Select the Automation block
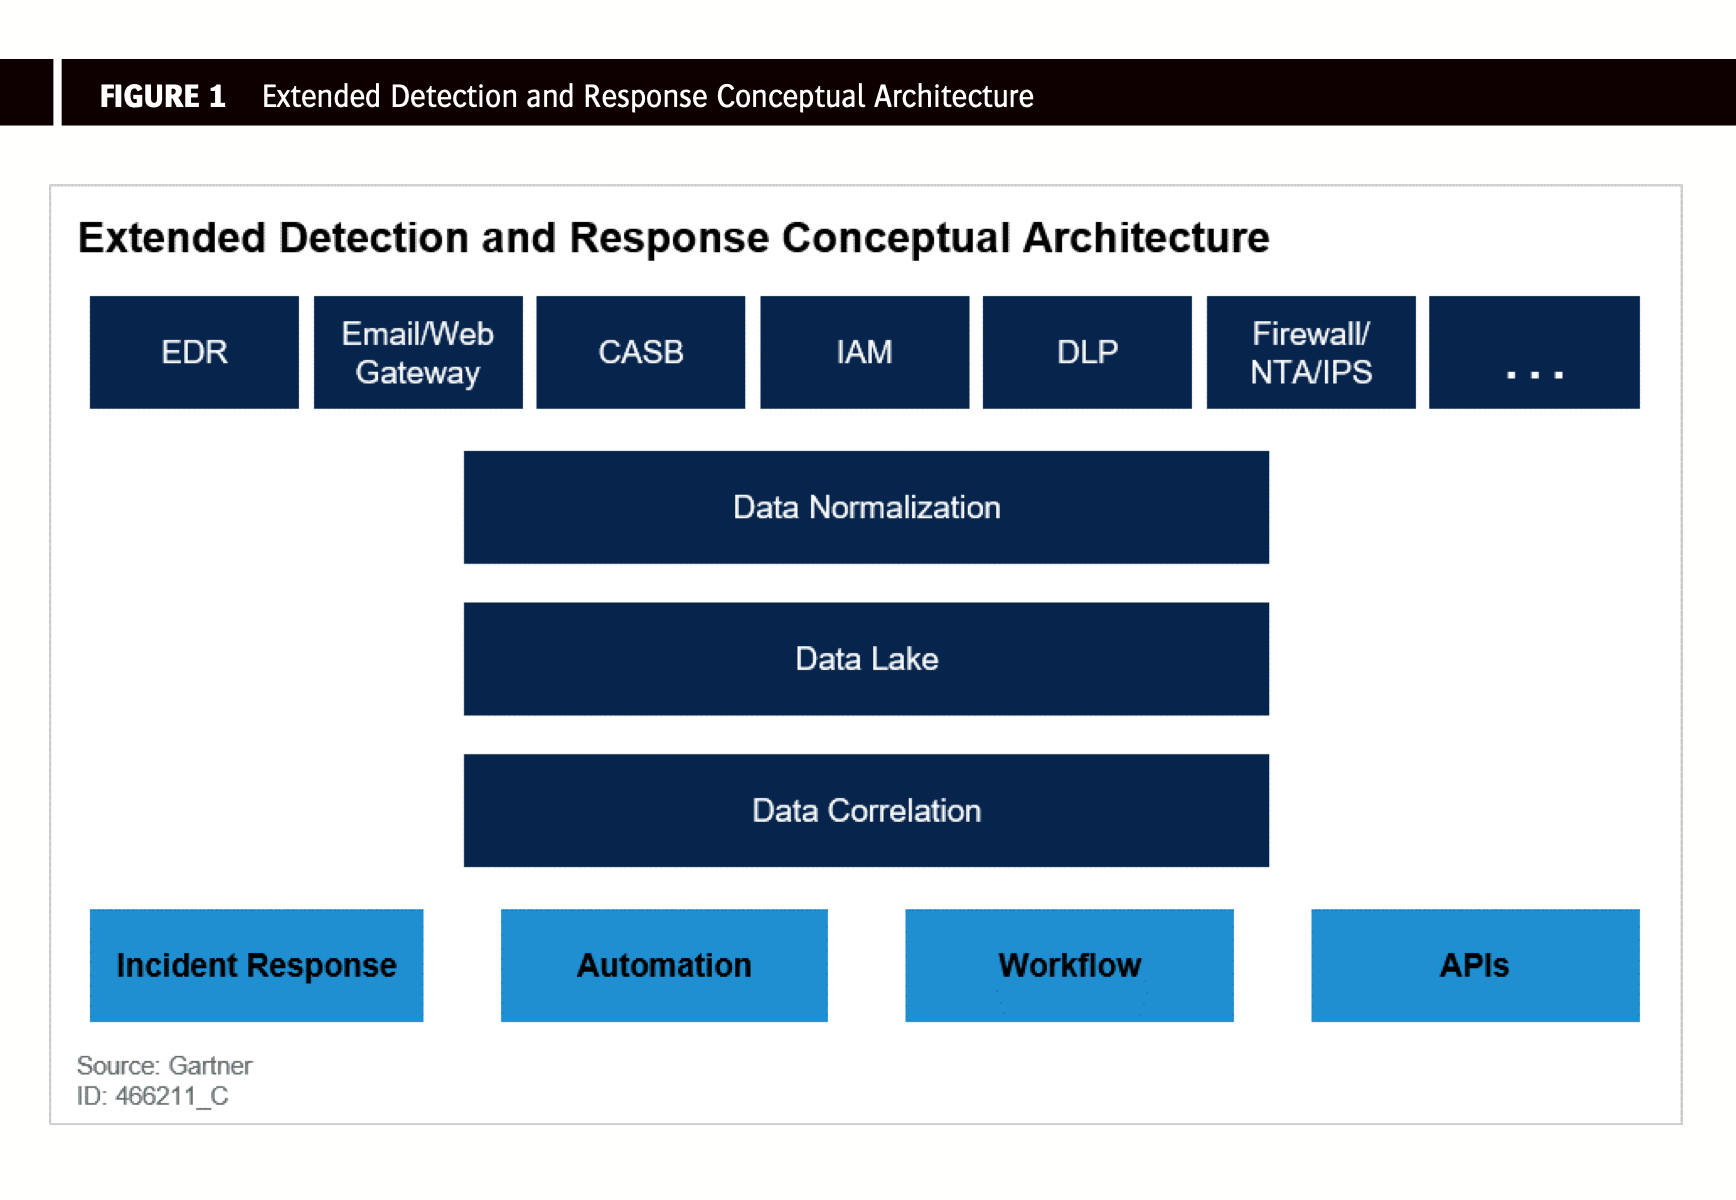This screenshot has height=1200, width=1736. click(664, 965)
